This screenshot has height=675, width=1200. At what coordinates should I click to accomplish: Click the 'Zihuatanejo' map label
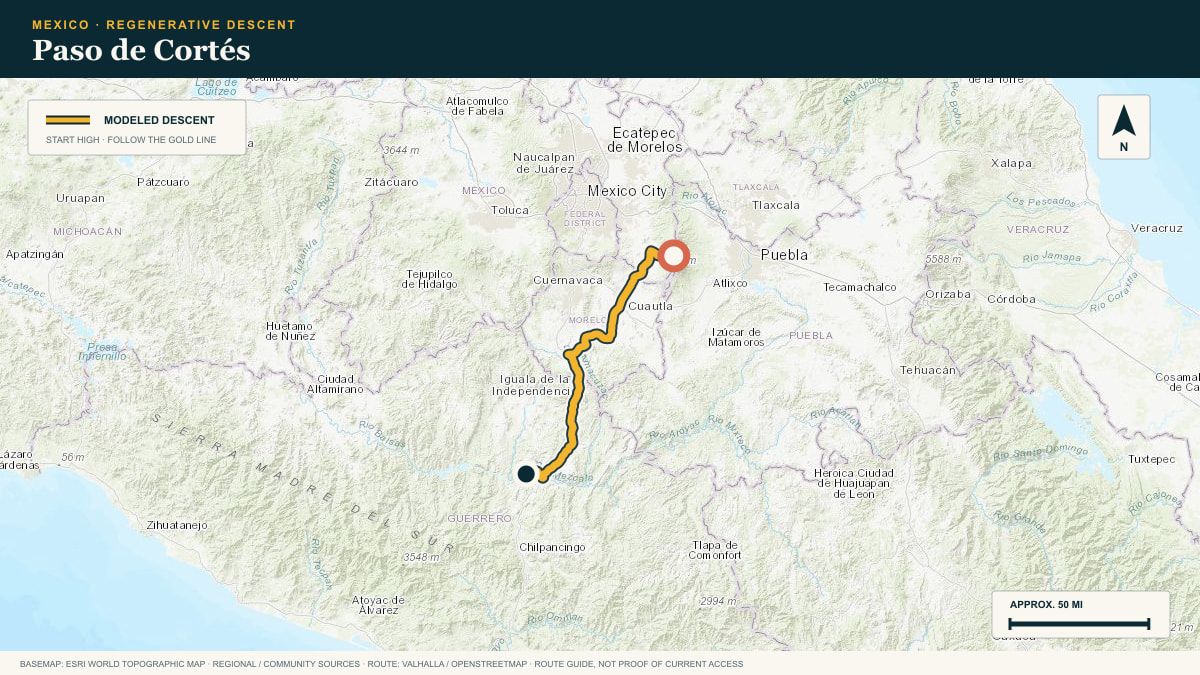click(177, 524)
